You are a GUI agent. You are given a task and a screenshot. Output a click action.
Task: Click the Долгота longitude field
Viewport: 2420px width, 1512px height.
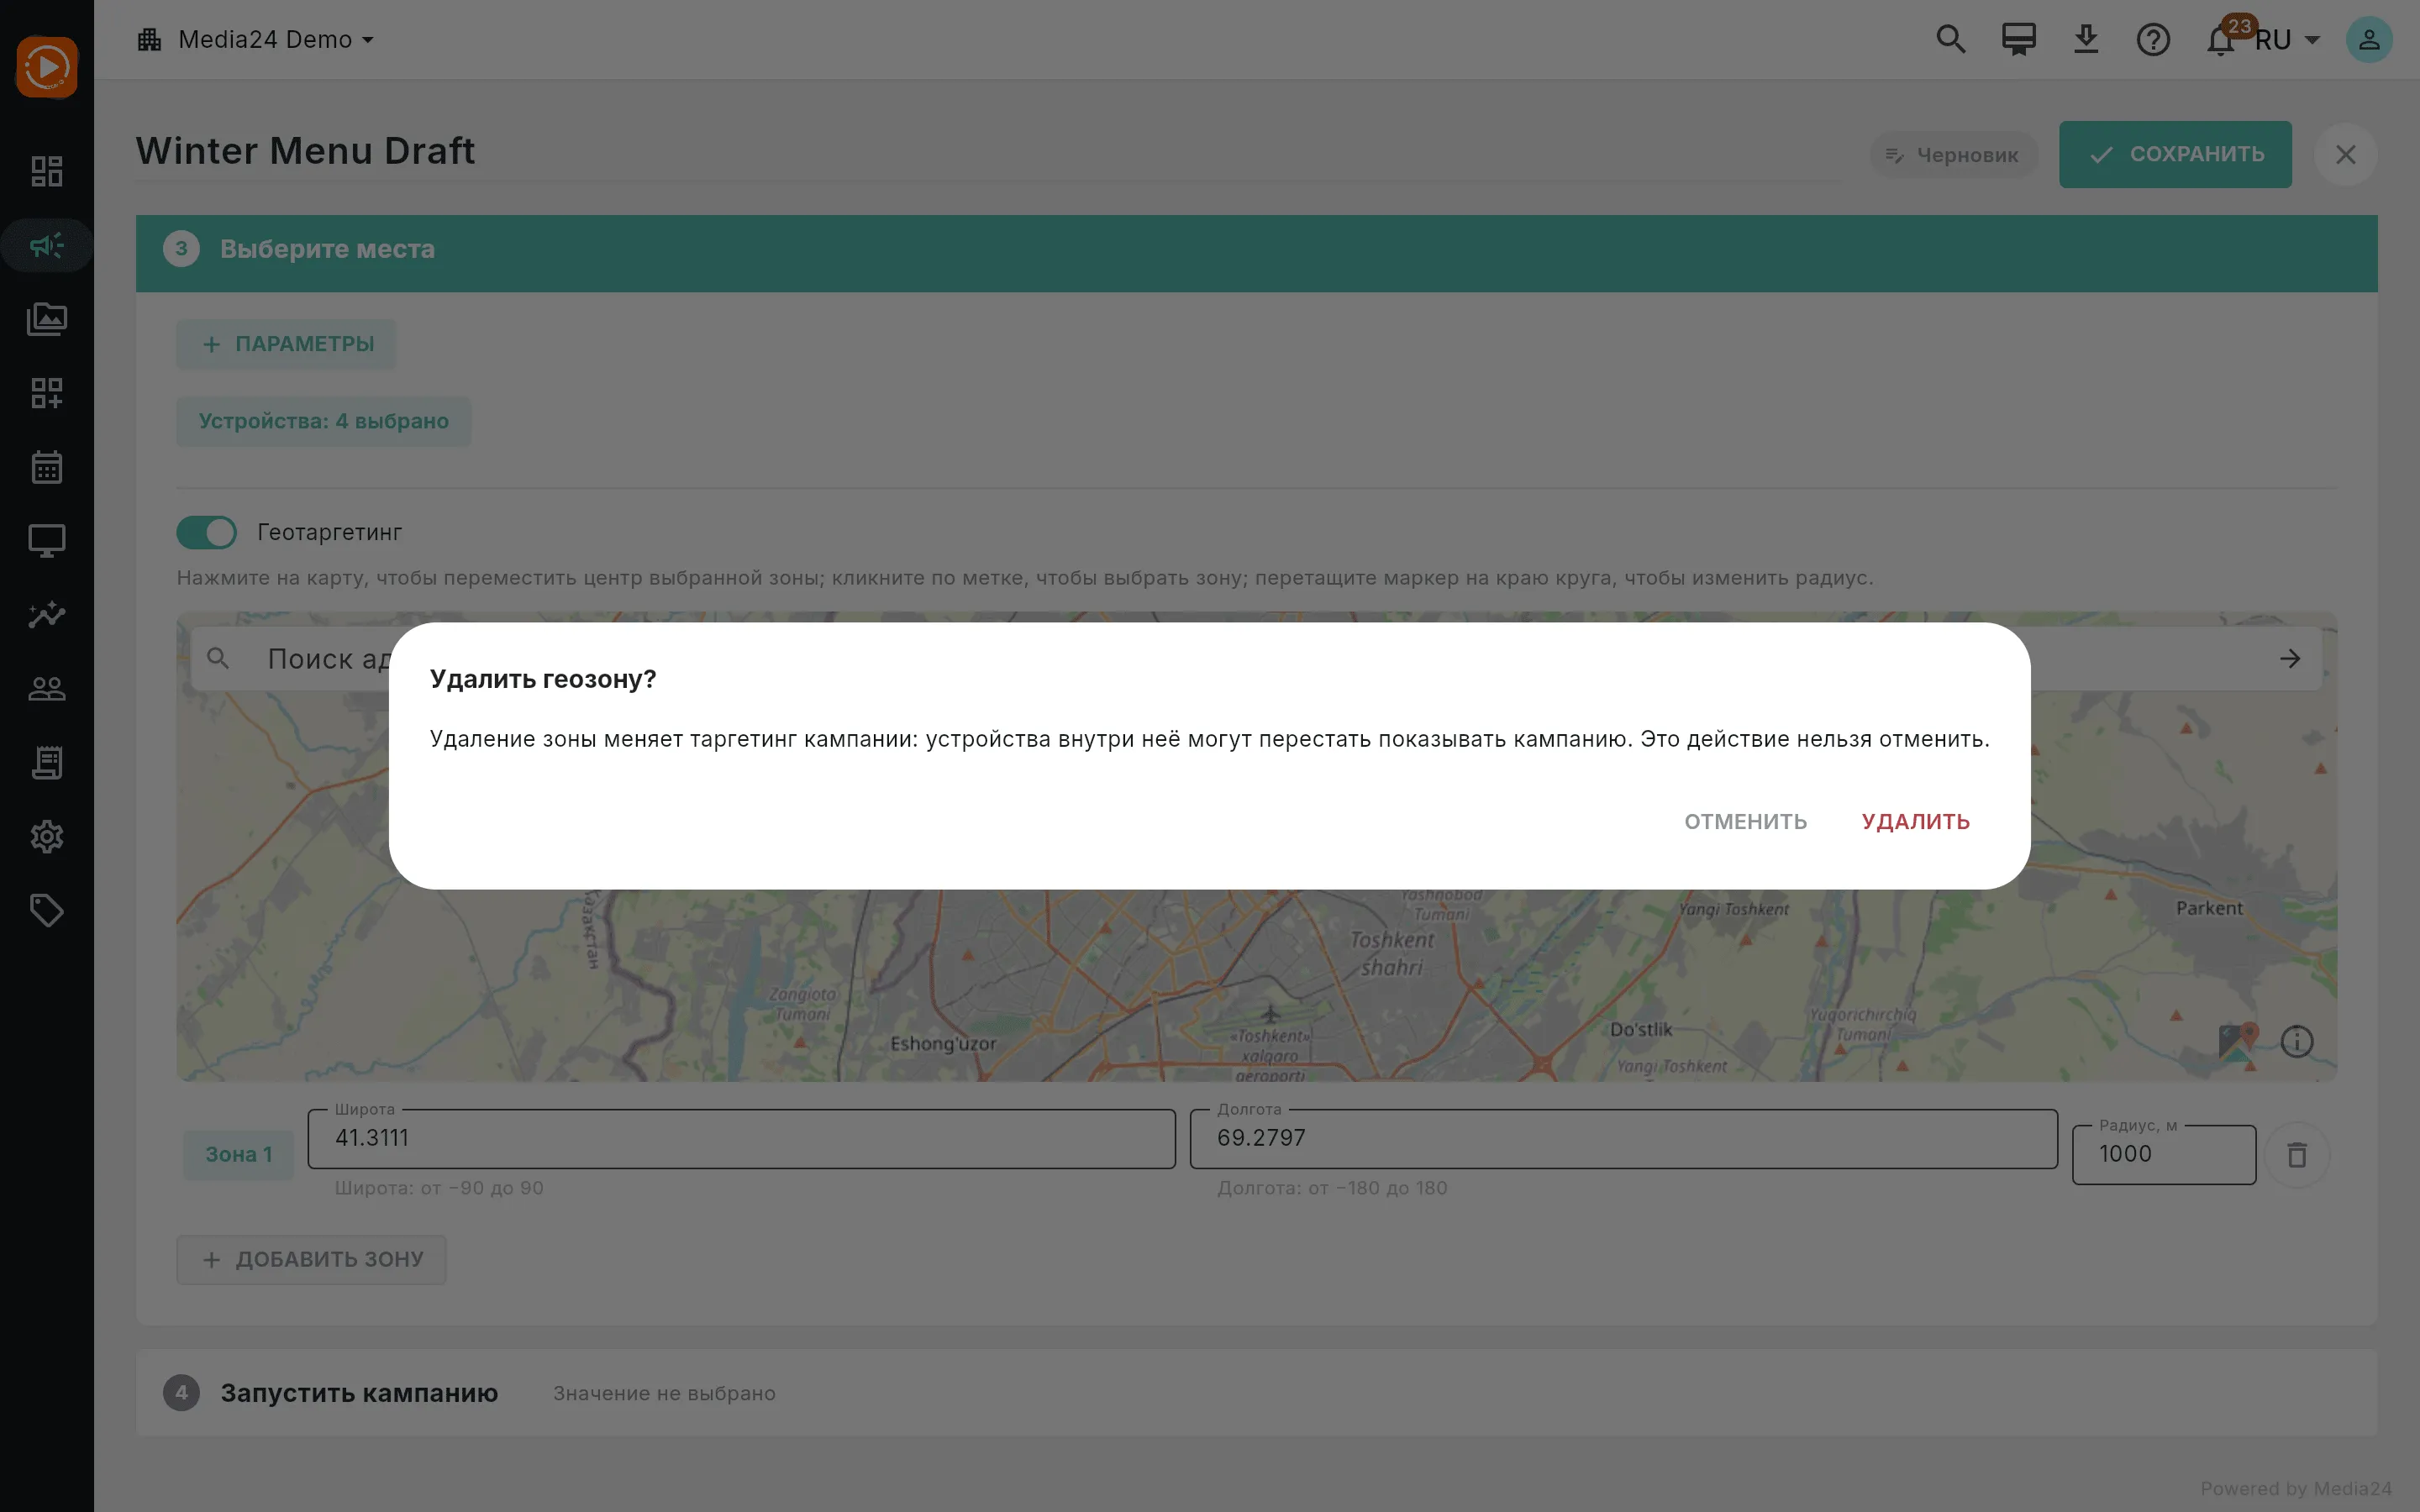click(1623, 1139)
